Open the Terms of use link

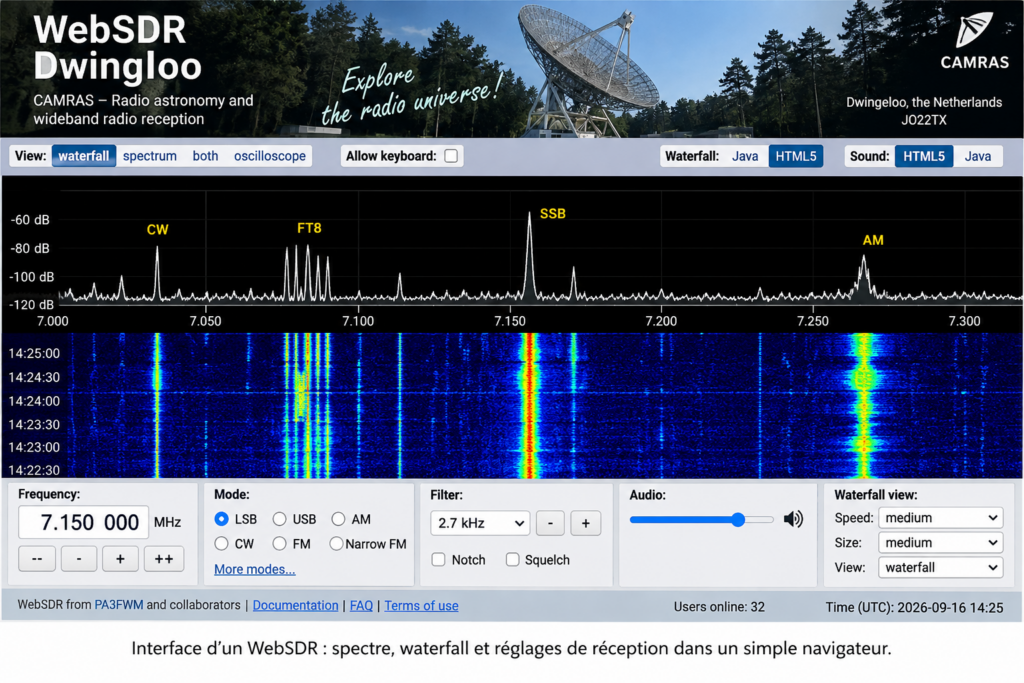coord(421,605)
